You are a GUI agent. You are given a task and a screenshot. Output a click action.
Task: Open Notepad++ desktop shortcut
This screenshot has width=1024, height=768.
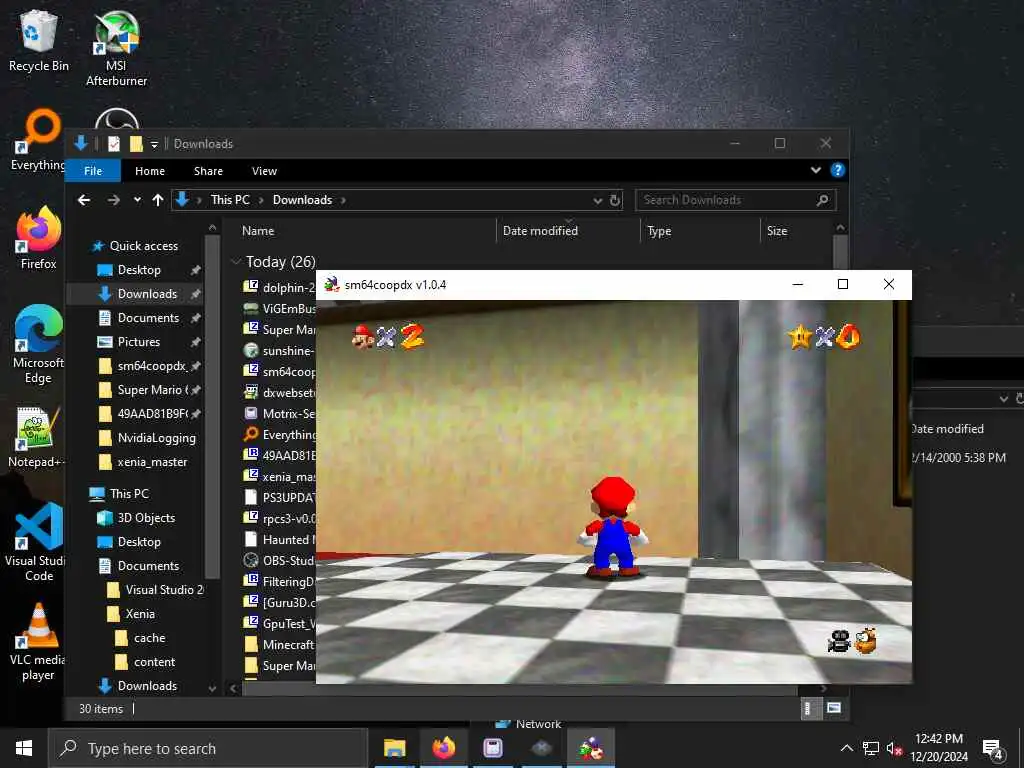(x=37, y=436)
